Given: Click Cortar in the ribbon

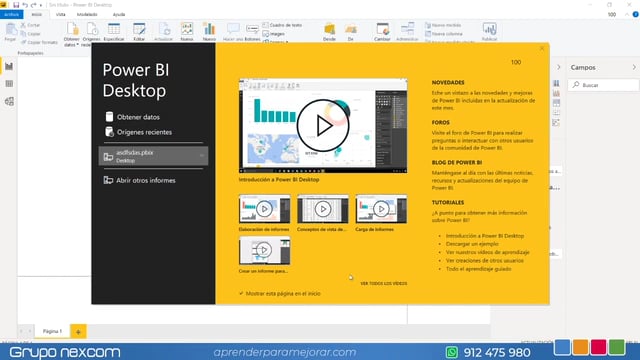Looking at the screenshot, I should (31, 25).
